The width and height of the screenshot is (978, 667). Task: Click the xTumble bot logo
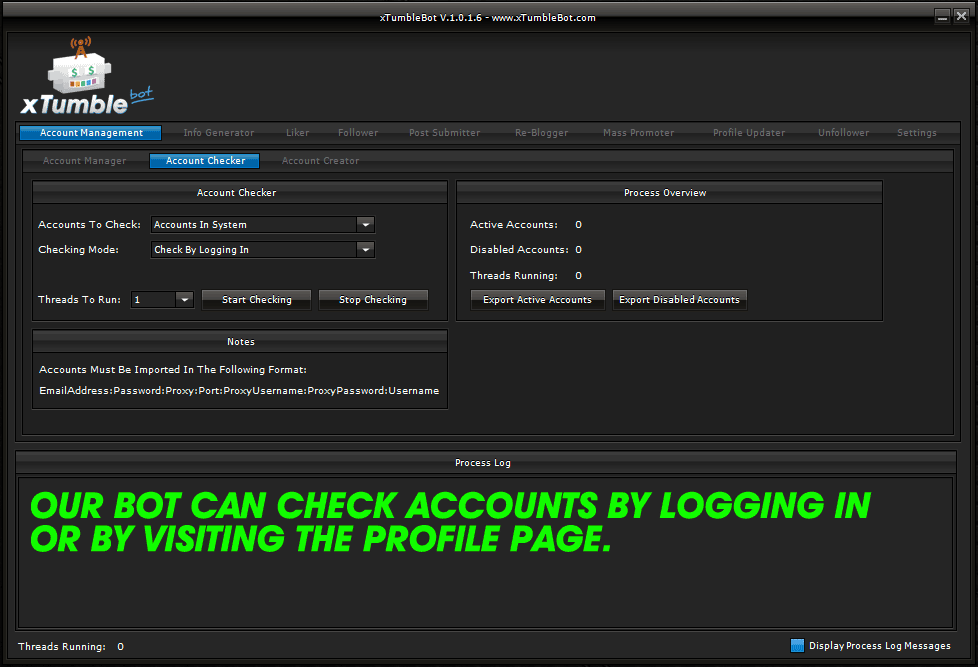pos(86,79)
